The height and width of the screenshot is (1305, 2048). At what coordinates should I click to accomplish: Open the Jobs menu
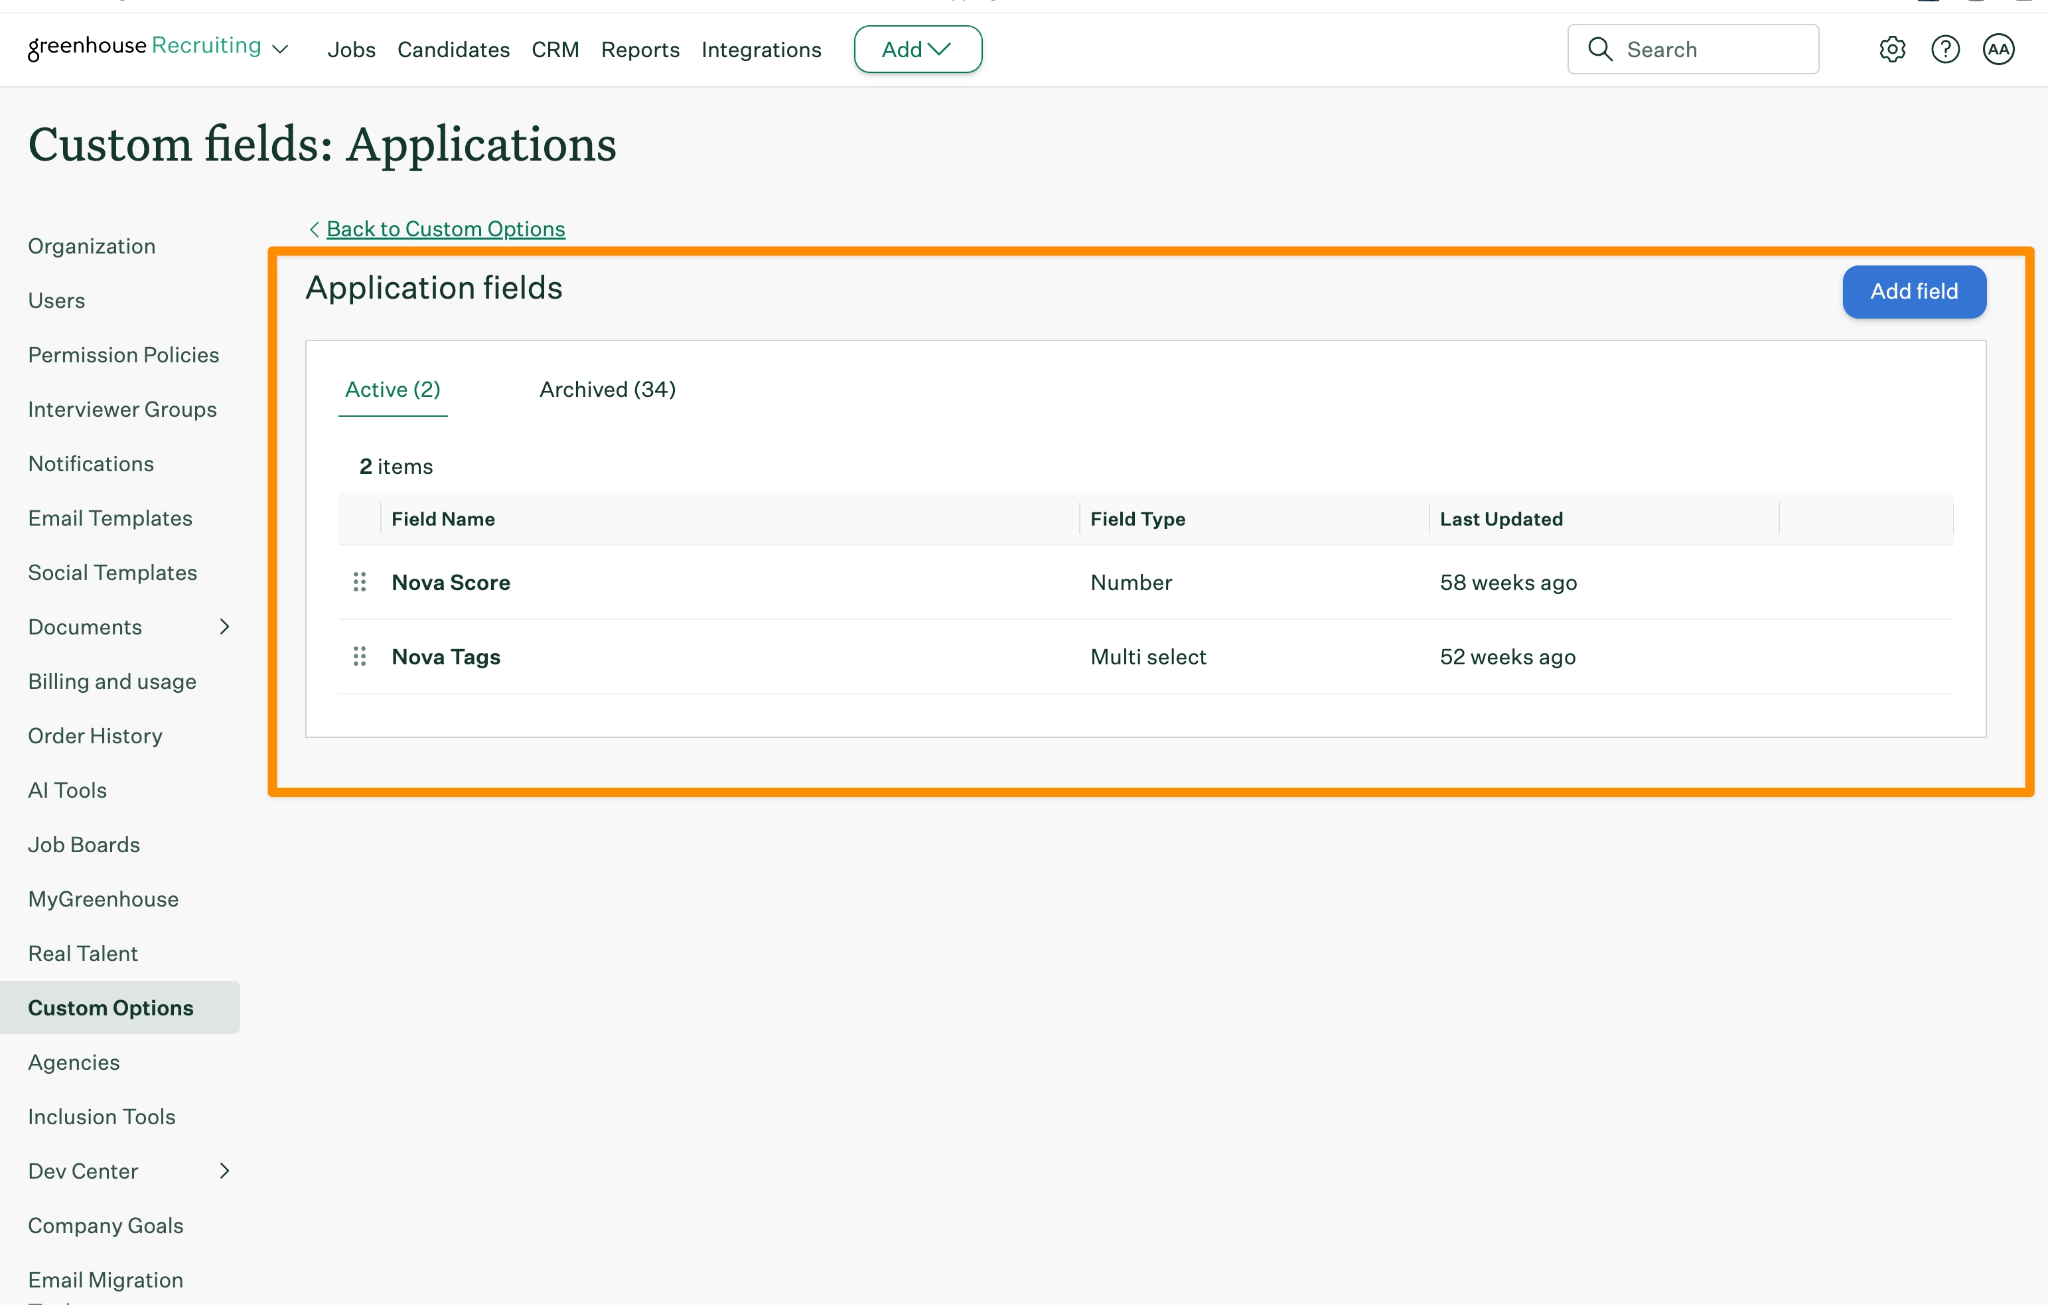pyautogui.click(x=351, y=49)
